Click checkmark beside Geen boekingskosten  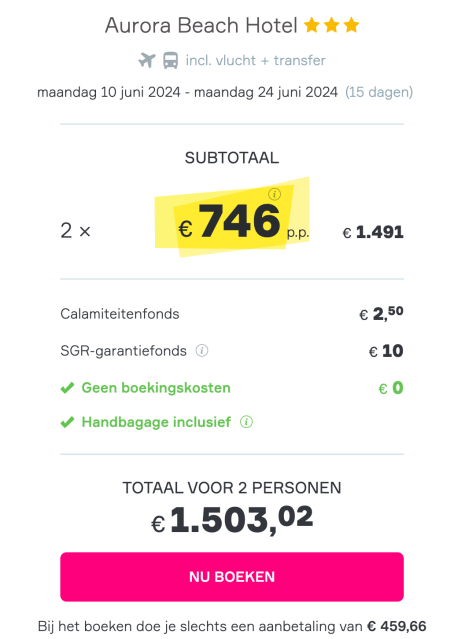click(x=67, y=388)
